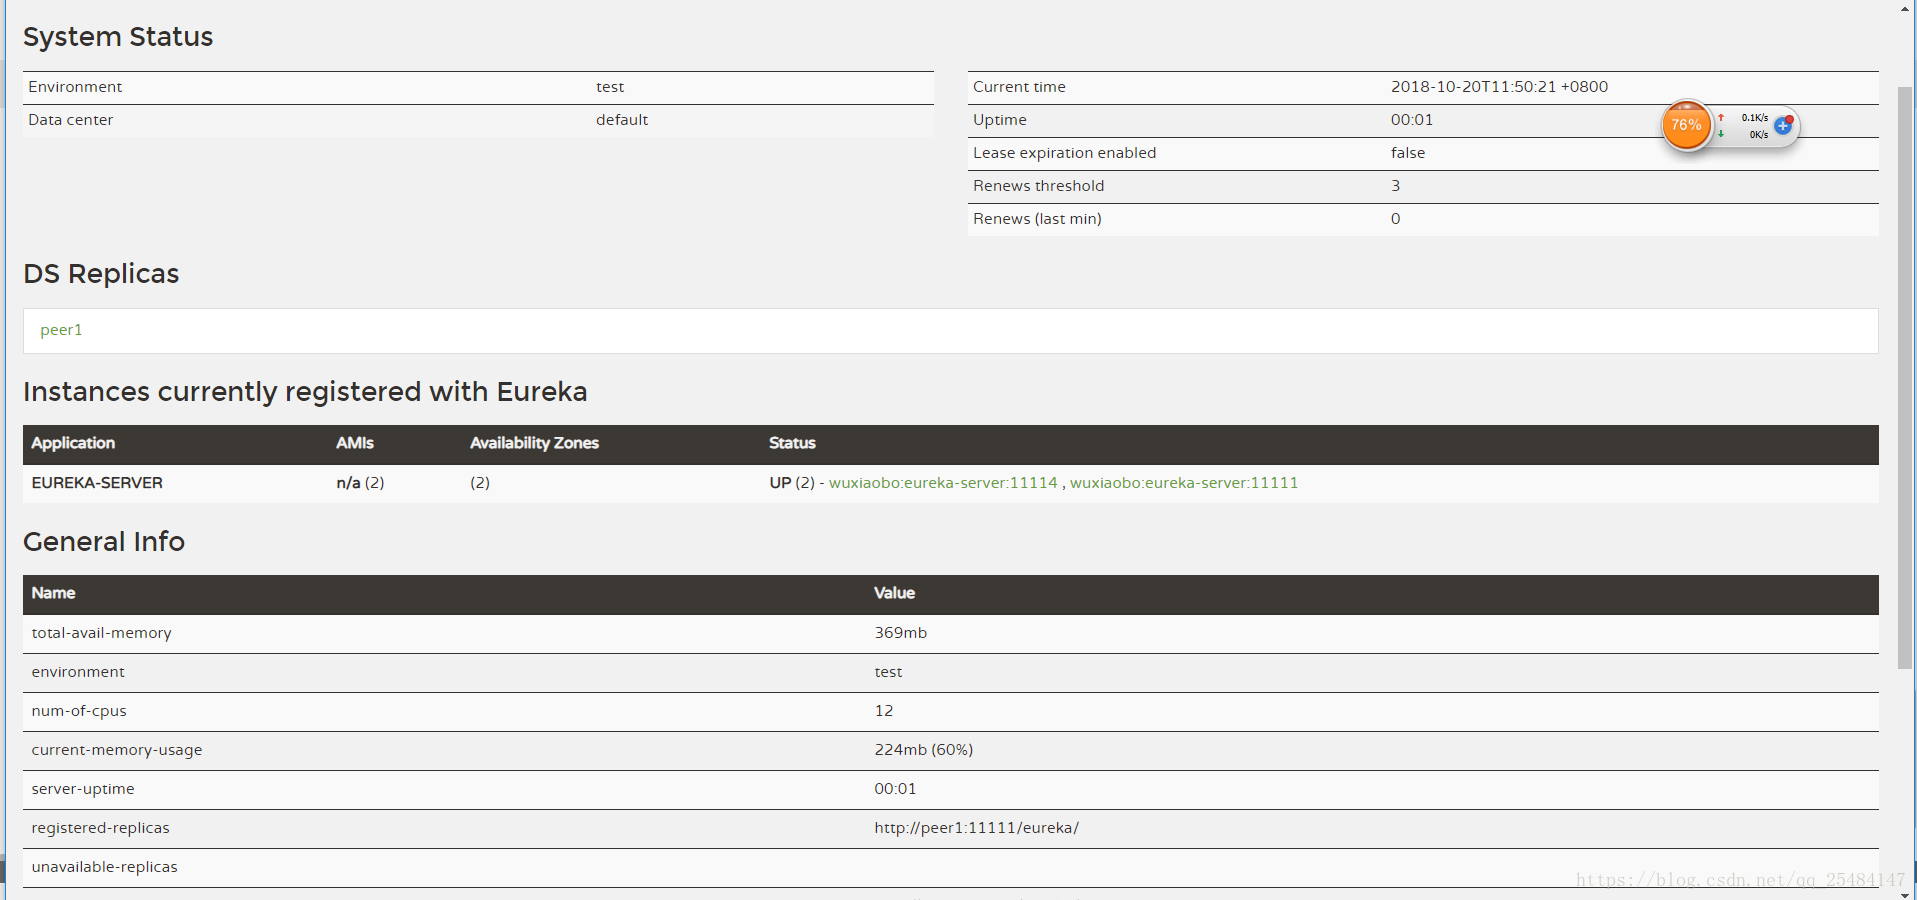Click the System Status heading
1917x900 pixels.
pos(118,37)
